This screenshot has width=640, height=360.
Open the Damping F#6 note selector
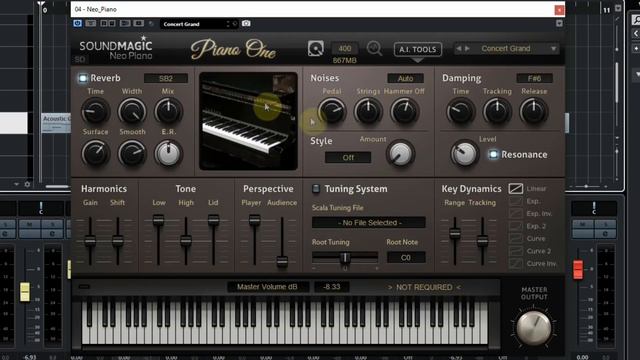tap(534, 78)
